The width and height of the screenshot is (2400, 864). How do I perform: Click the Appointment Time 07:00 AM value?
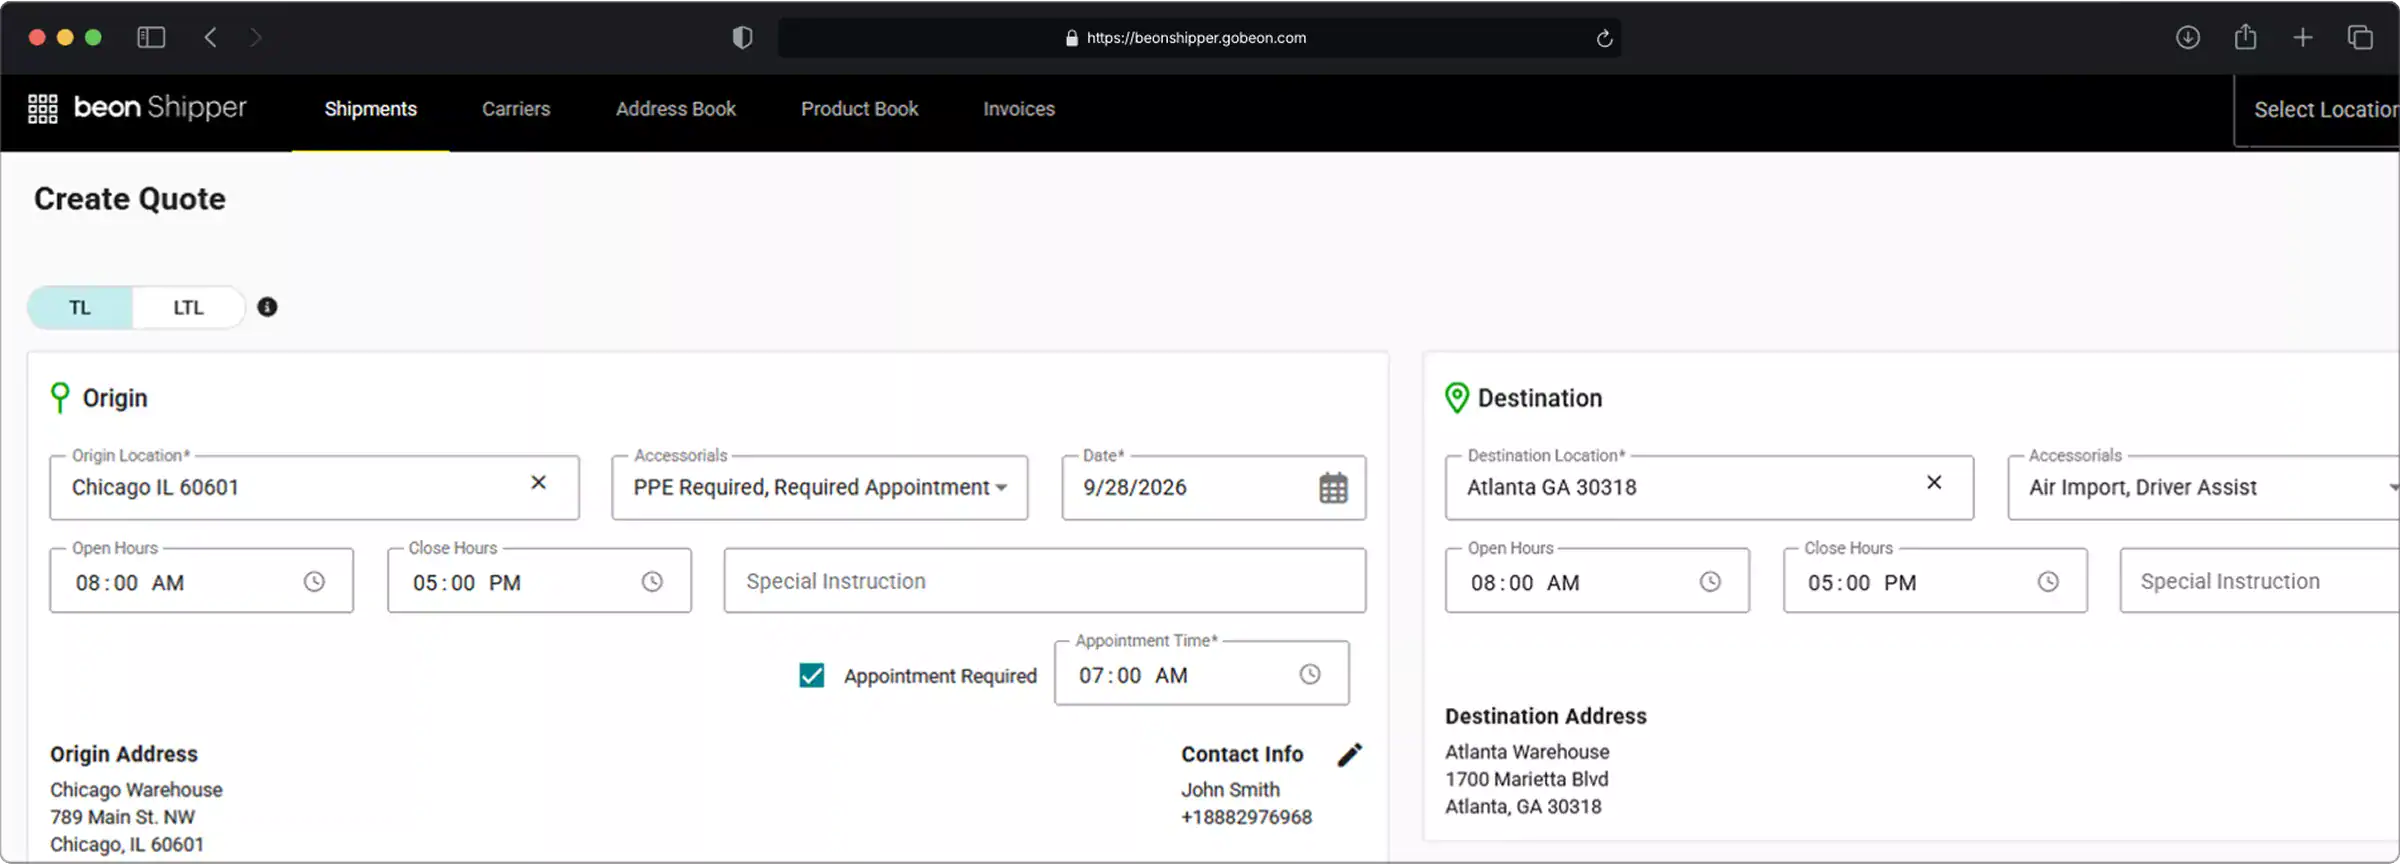tap(1133, 676)
